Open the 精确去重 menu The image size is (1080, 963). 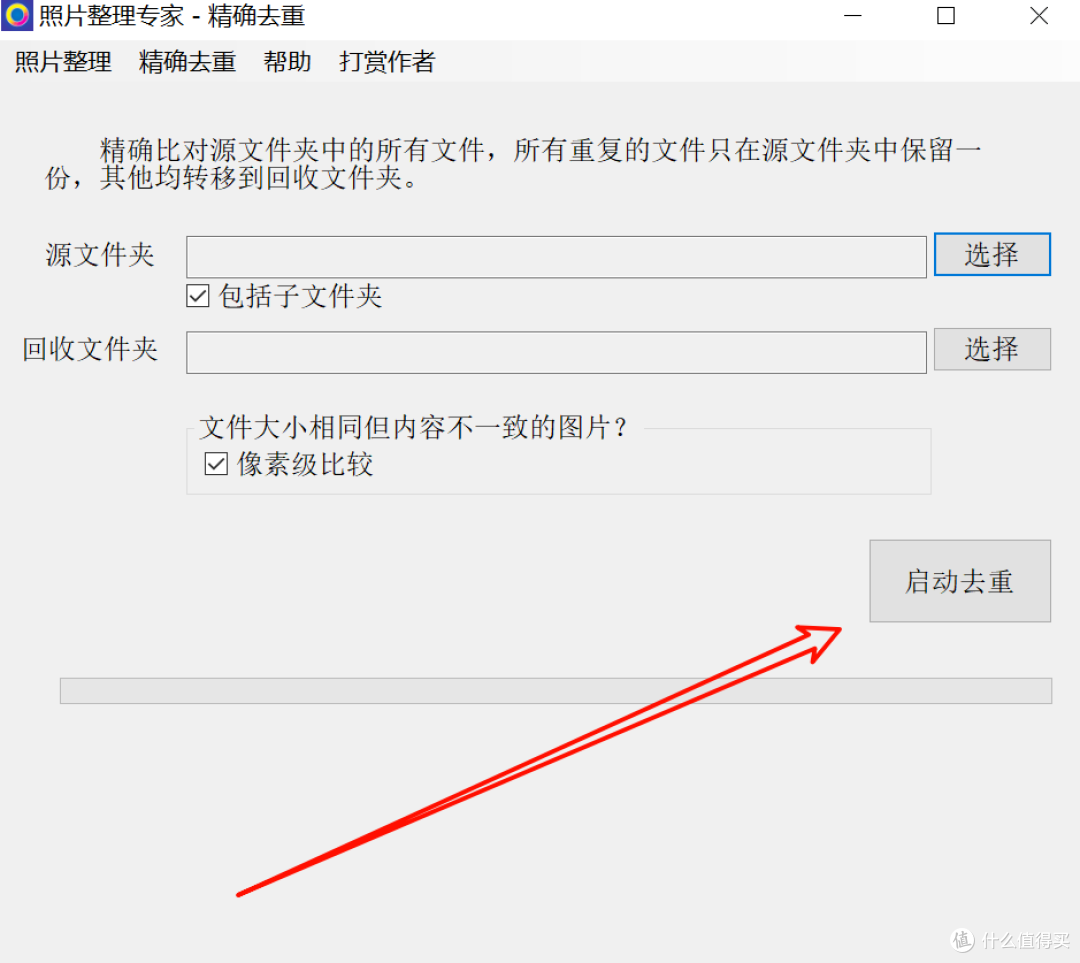pyautogui.click(x=187, y=62)
